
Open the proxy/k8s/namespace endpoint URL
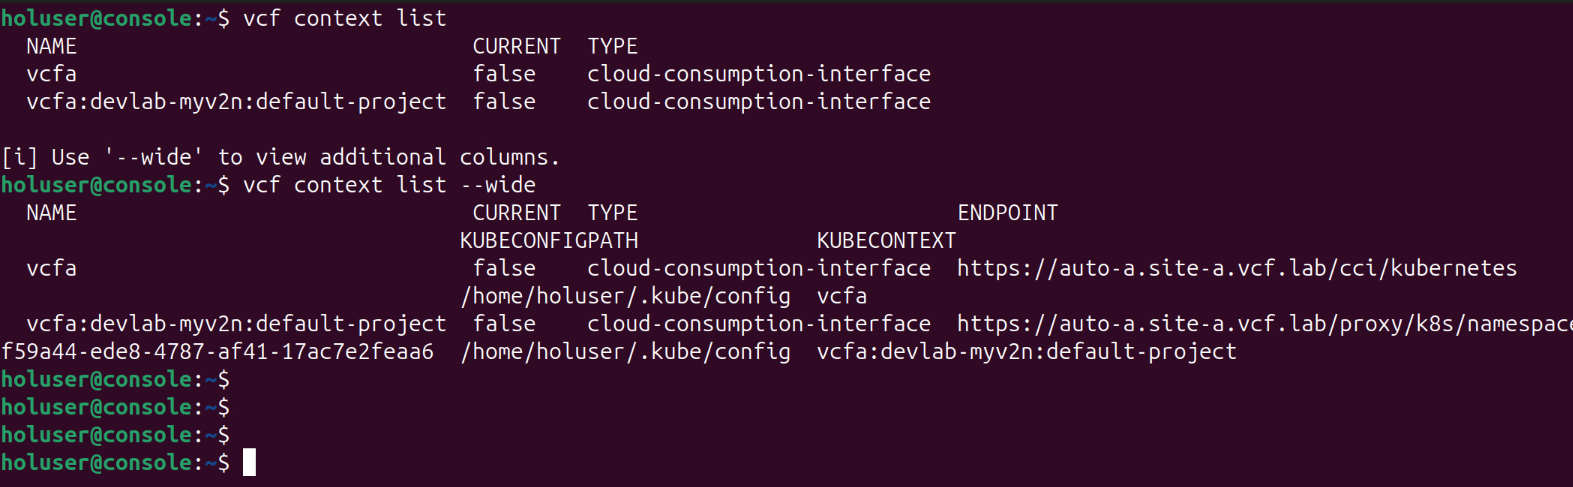(1264, 324)
